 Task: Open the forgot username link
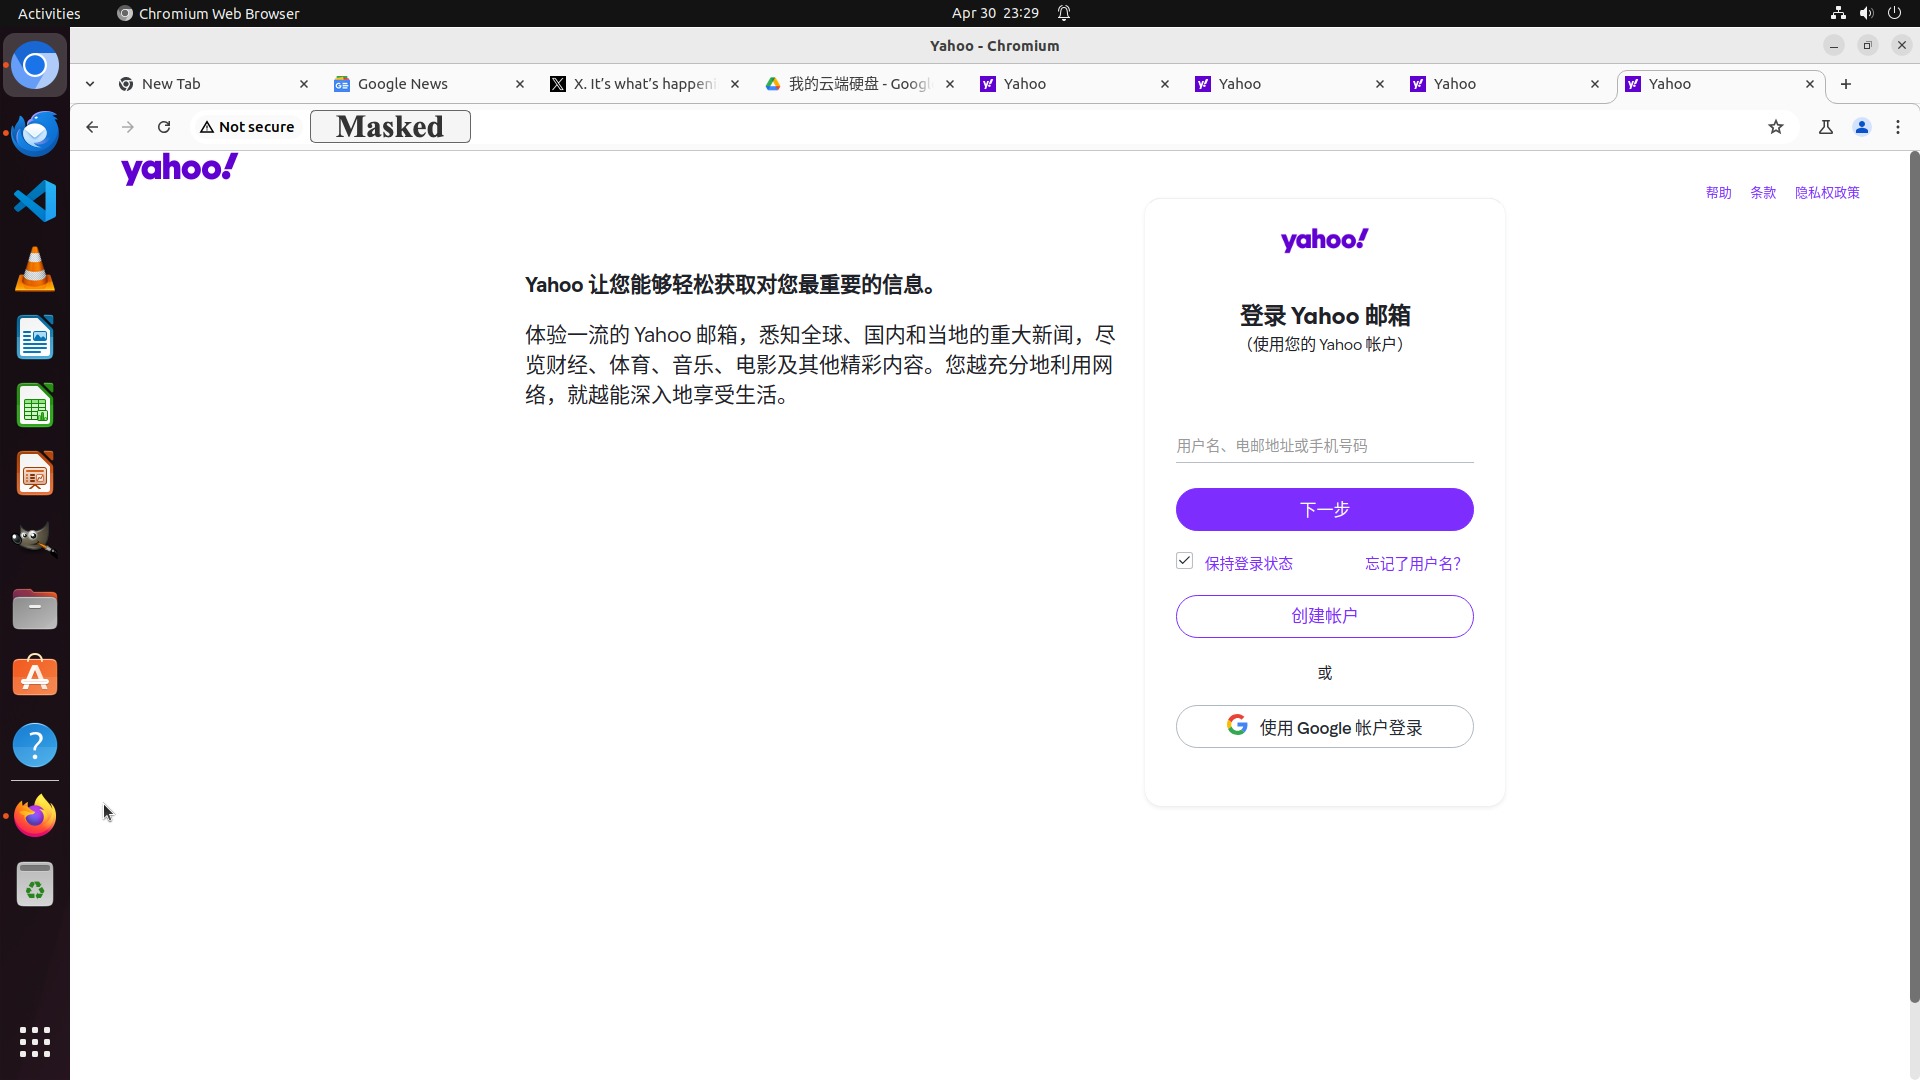coord(1413,564)
